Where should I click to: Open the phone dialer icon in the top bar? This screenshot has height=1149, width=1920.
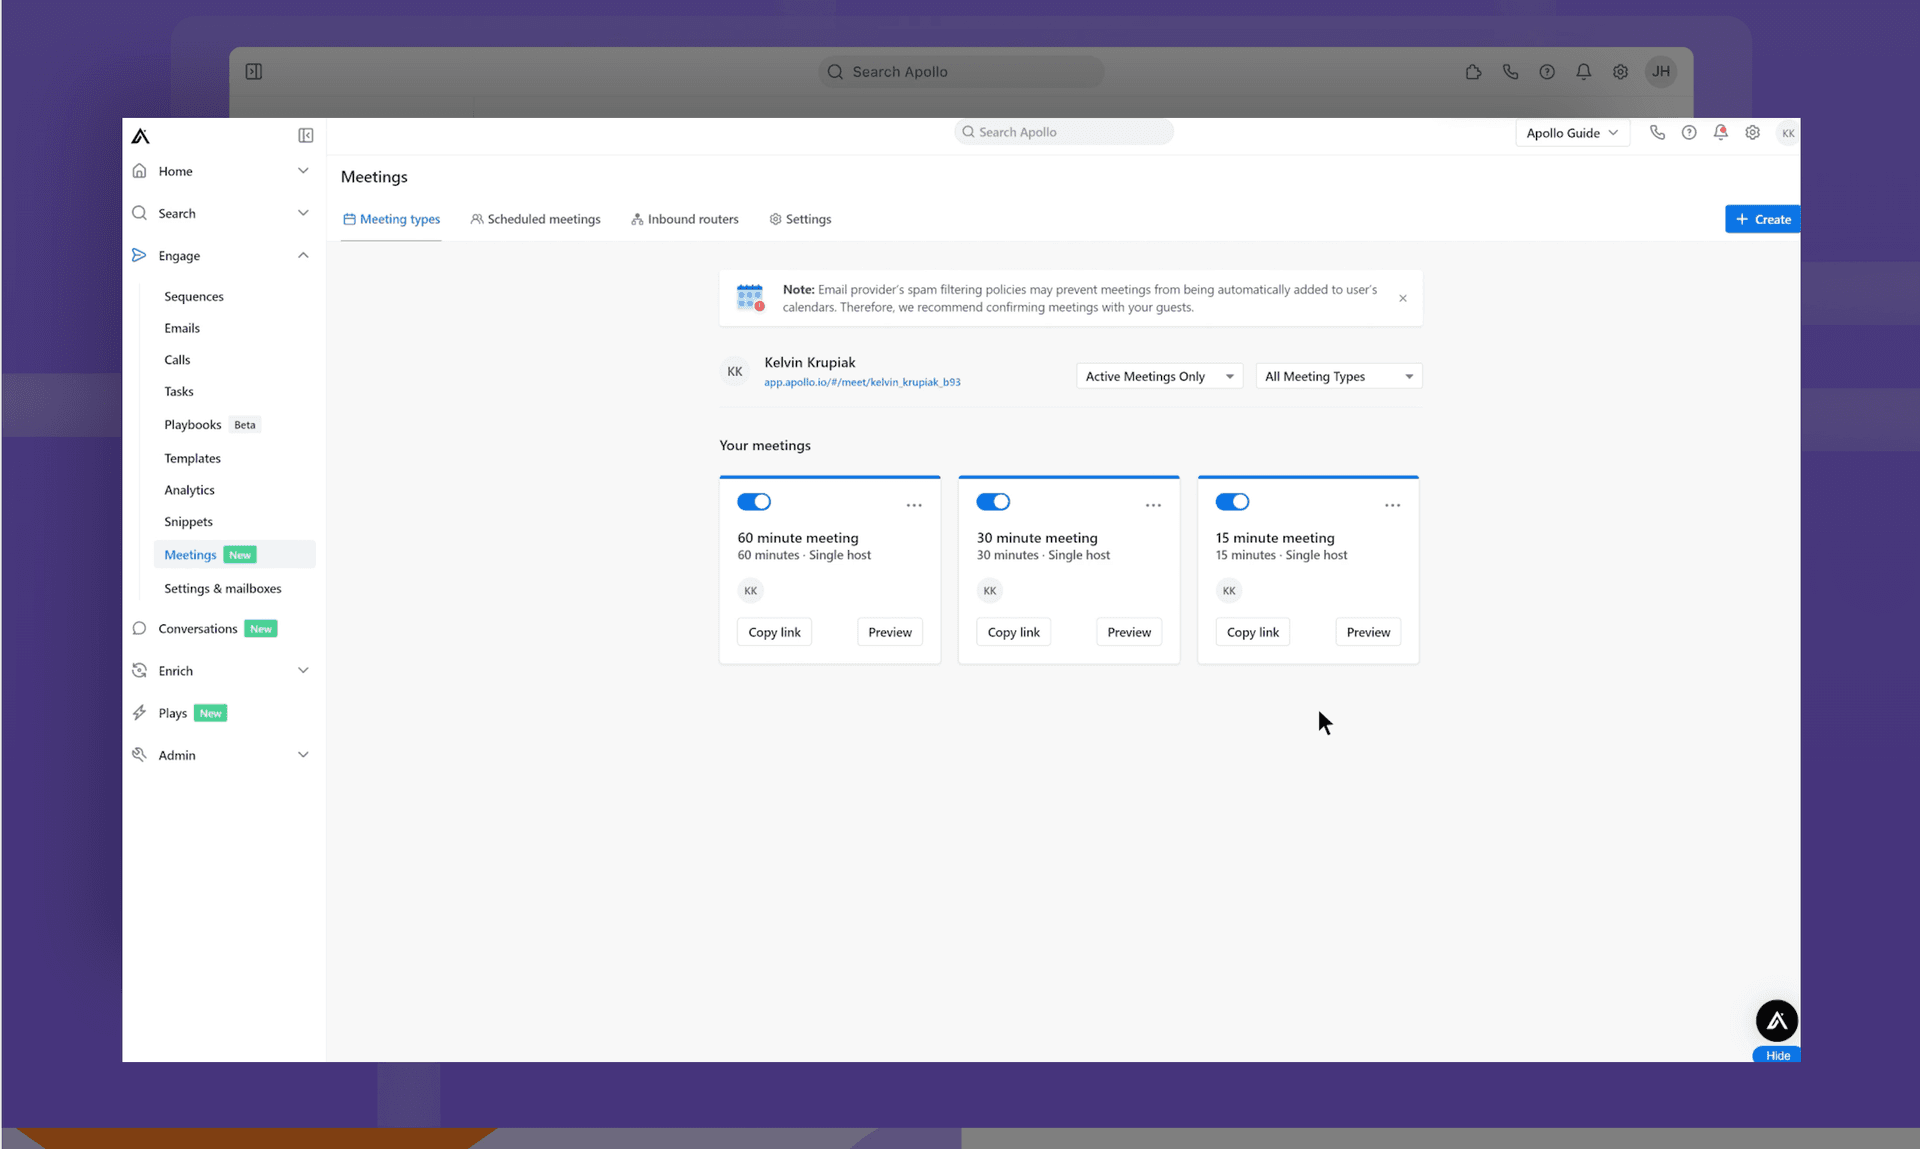pos(1657,132)
